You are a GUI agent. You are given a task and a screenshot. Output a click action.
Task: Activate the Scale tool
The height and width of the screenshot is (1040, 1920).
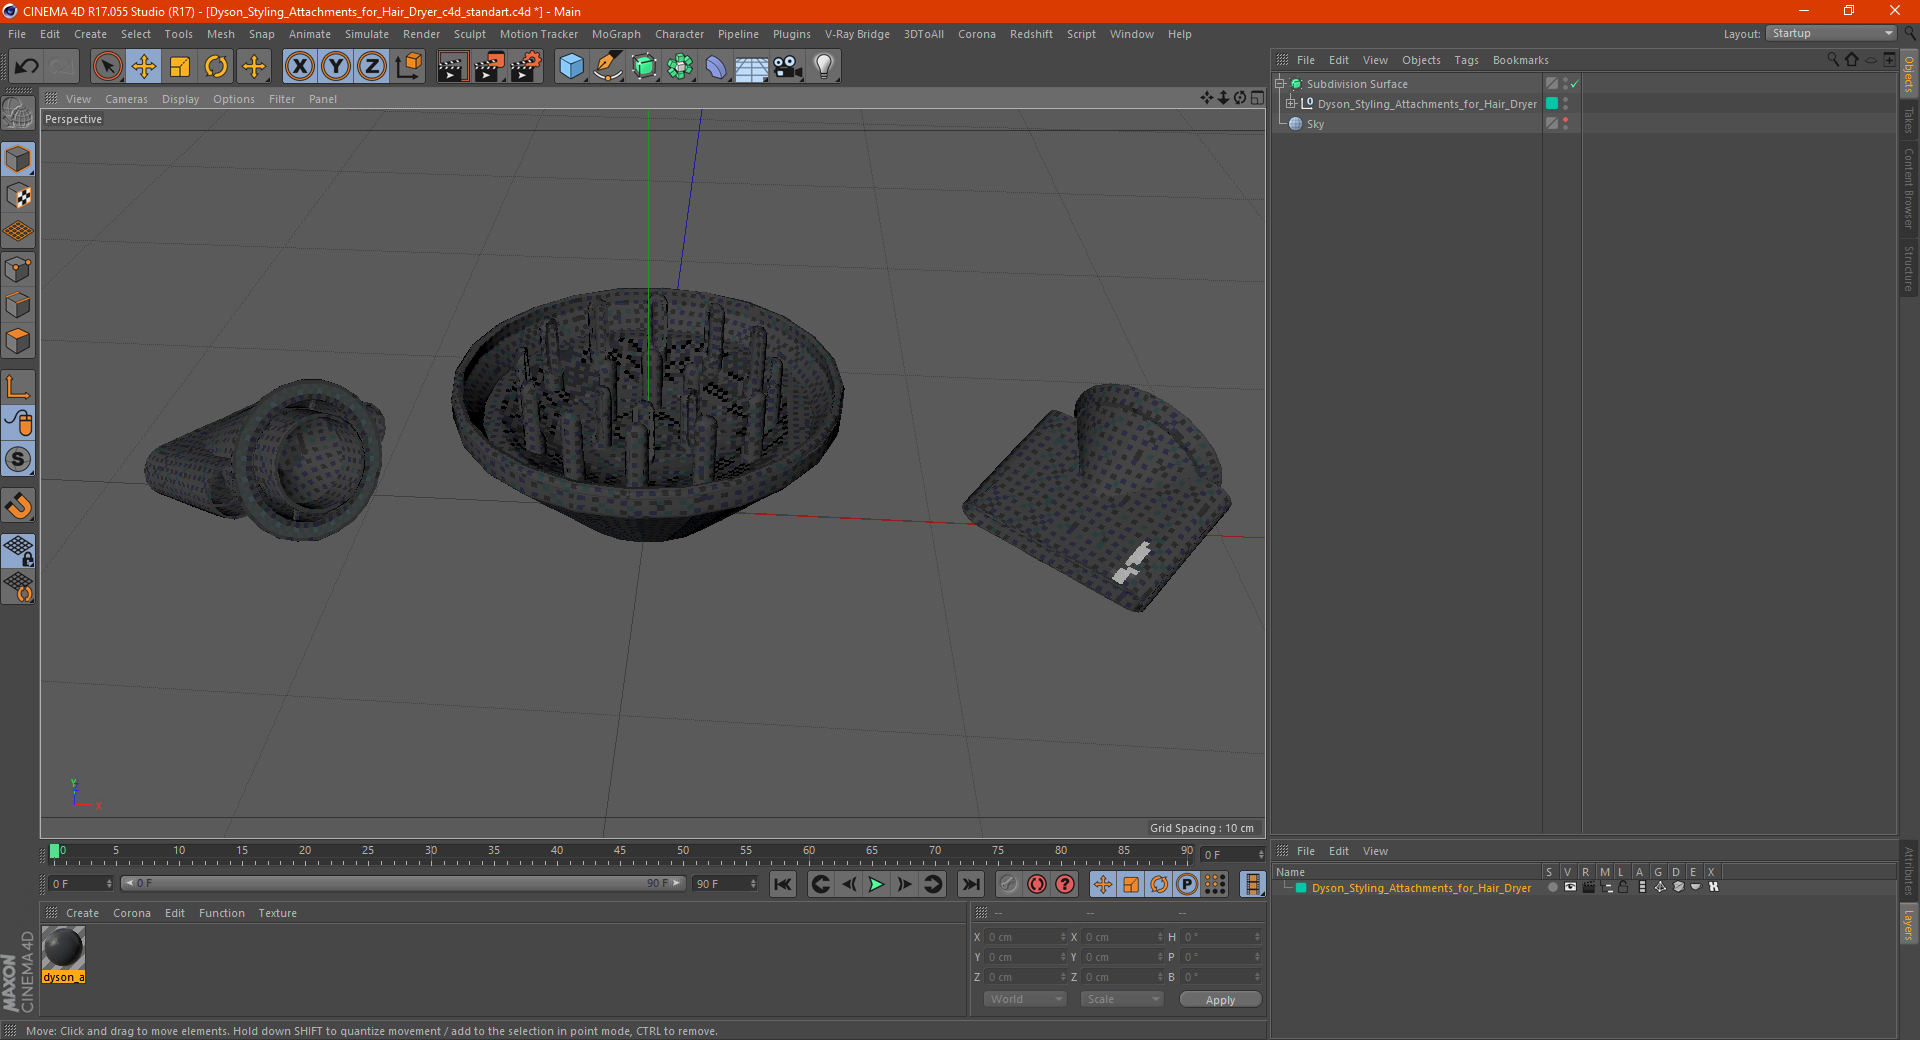pos(180,67)
